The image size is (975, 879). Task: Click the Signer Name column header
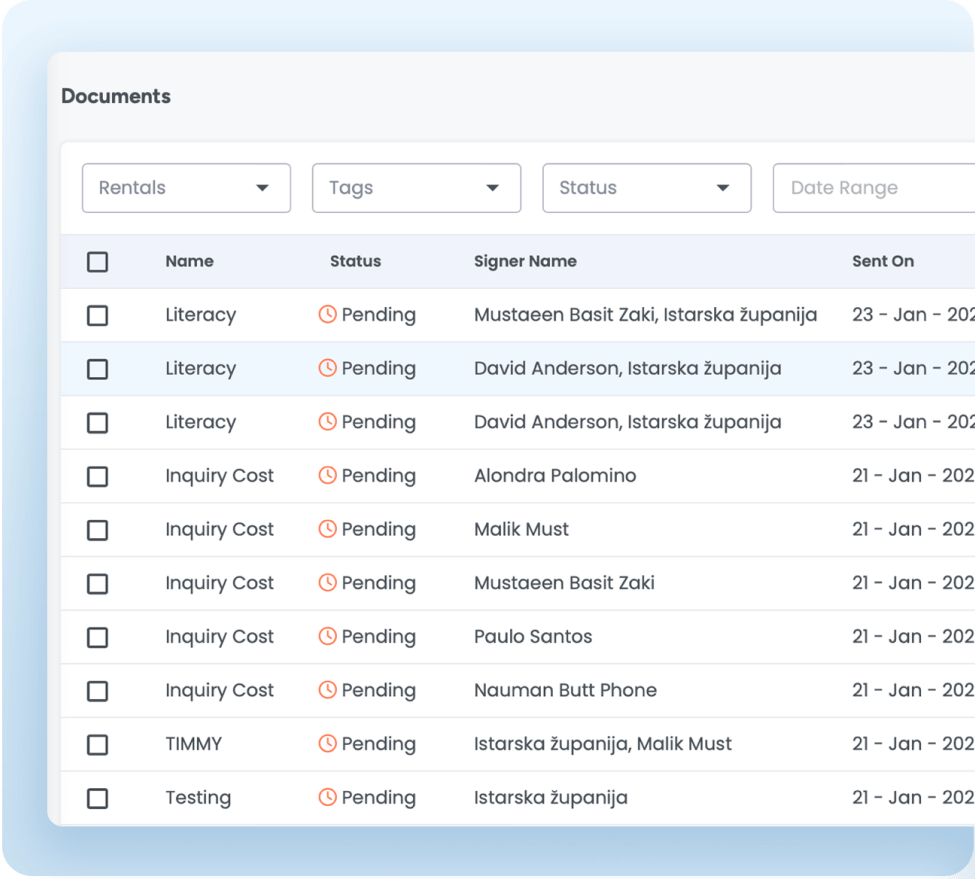[x=525, y=261]
